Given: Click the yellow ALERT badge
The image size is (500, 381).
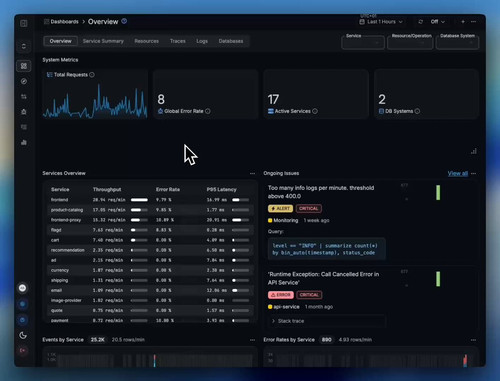Looking at the screenshot, I should click(x=280, y=208).
